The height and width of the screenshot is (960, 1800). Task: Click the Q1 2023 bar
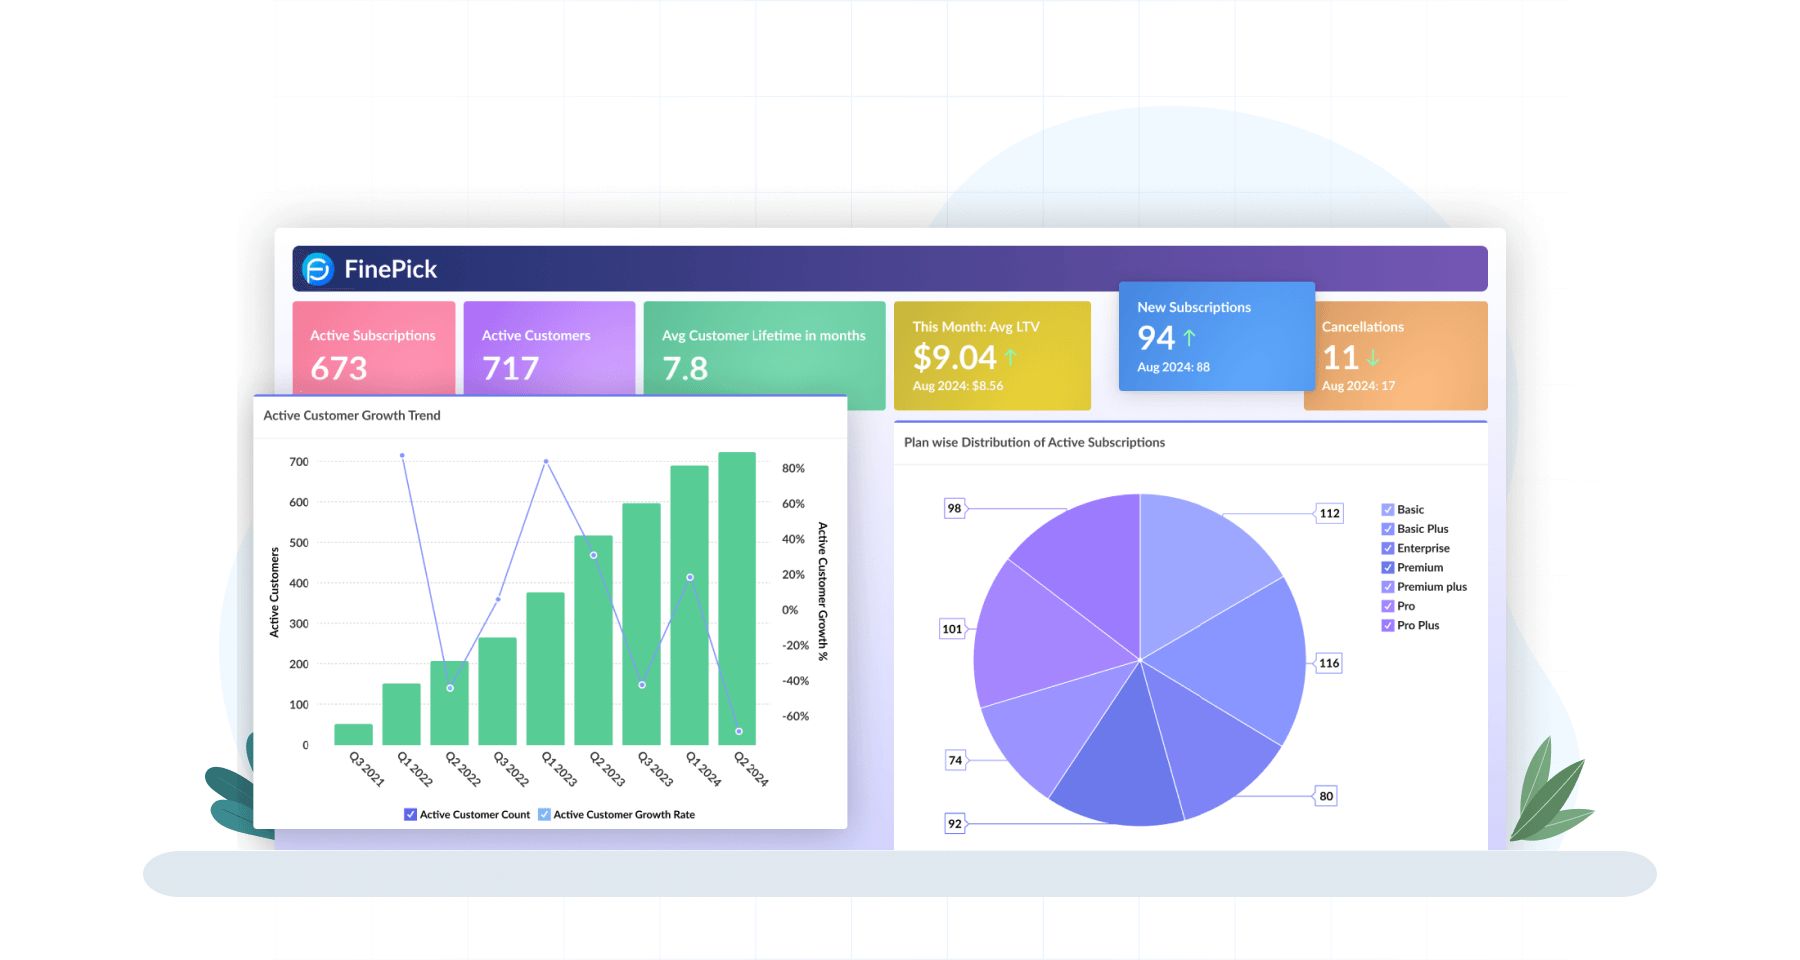coord(545,669)
